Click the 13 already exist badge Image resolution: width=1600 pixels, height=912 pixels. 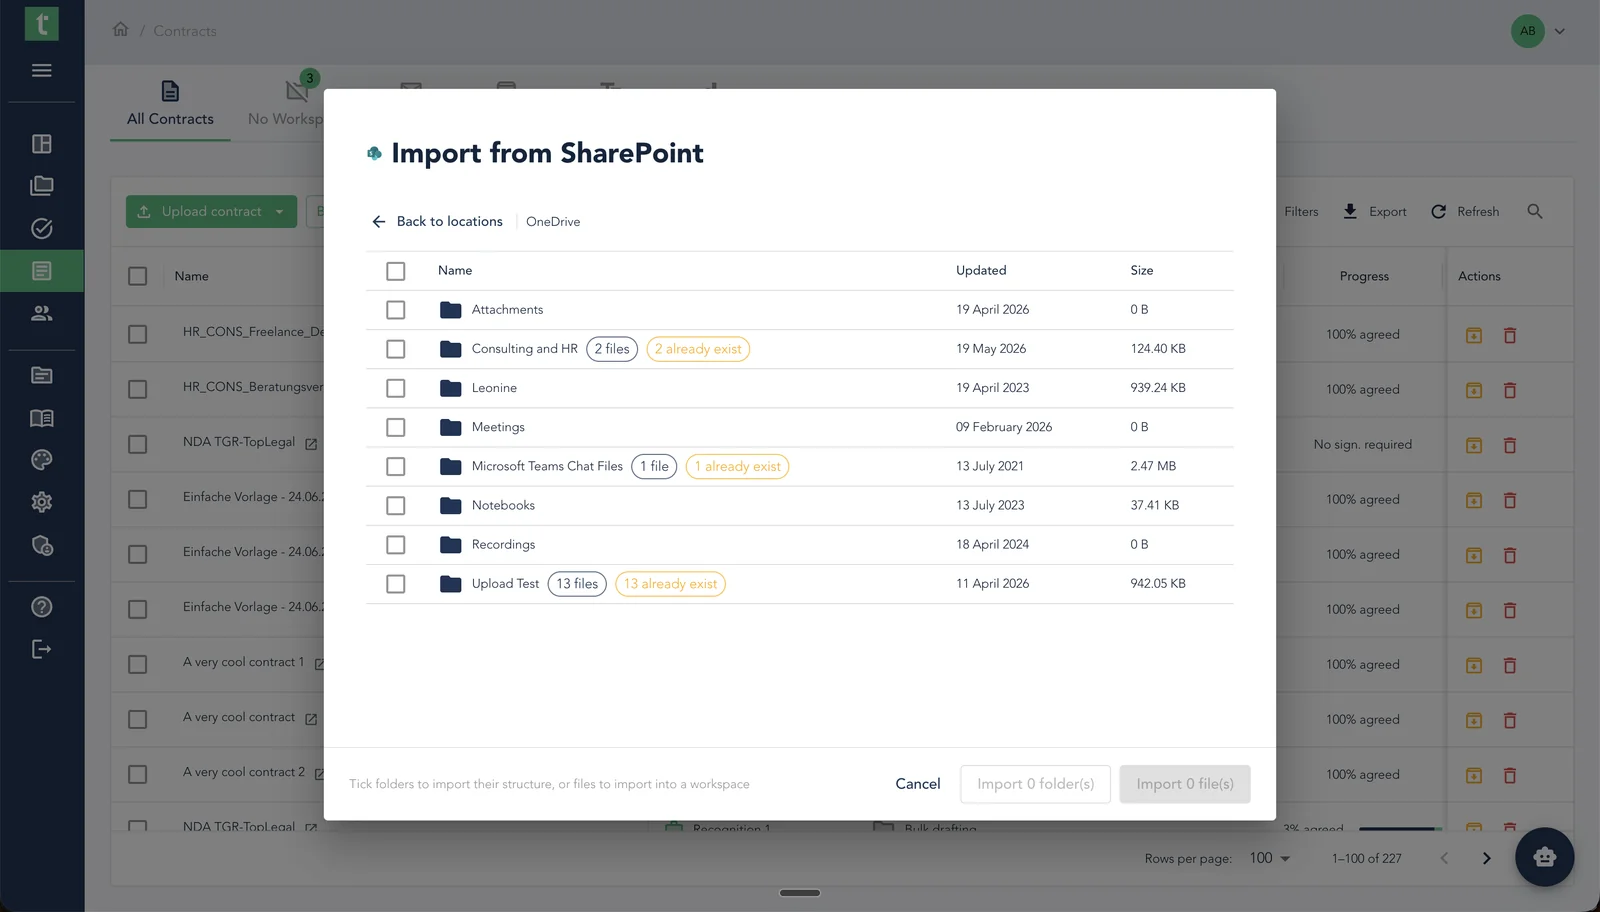point(670,584)
